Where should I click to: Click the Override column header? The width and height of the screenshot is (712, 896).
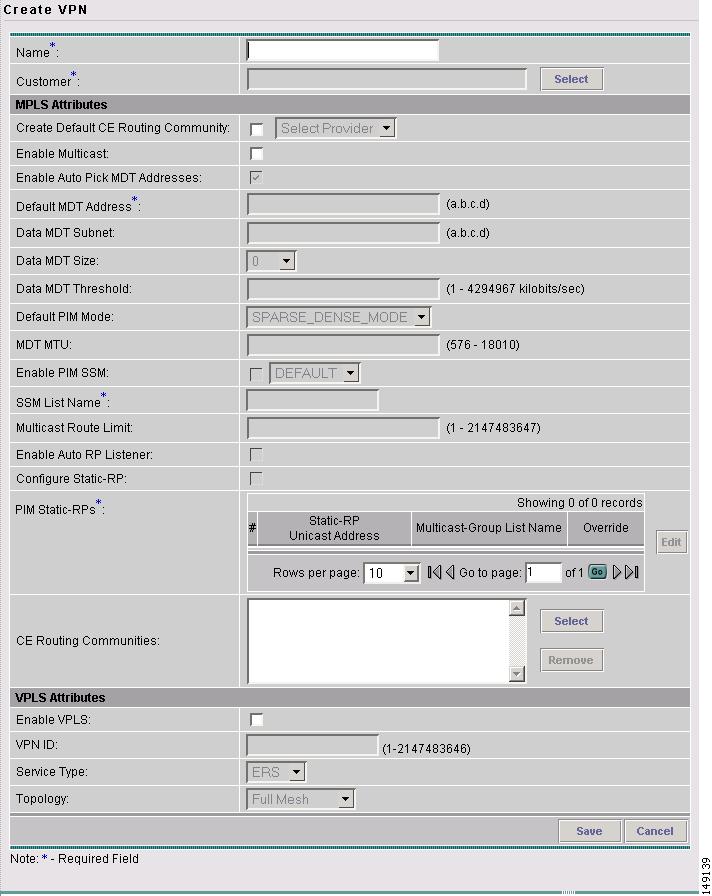click(606, 528)
